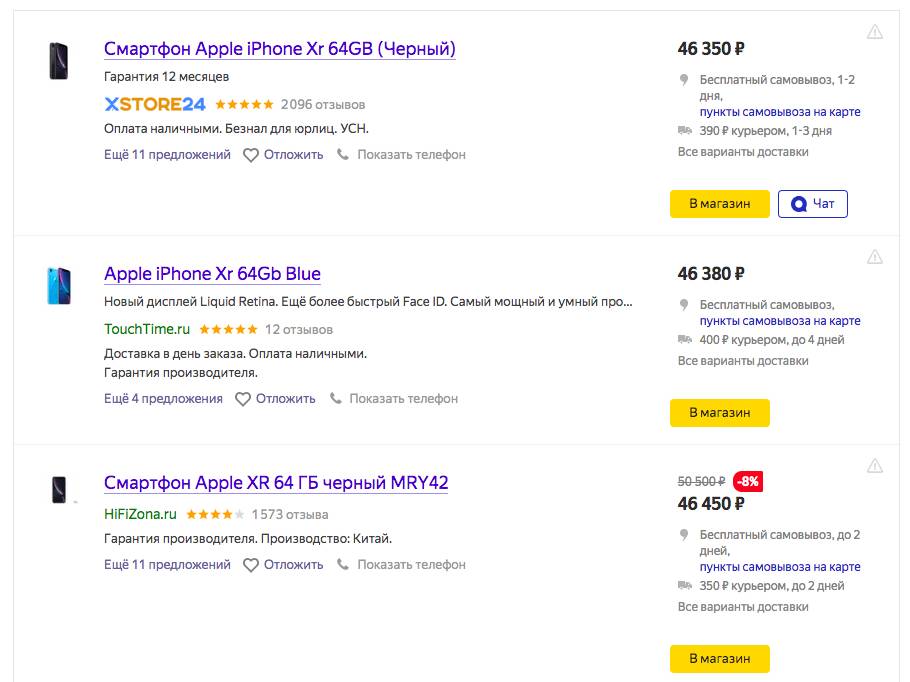Show phone number for XSTORE24 offer

tap(402, 155)
